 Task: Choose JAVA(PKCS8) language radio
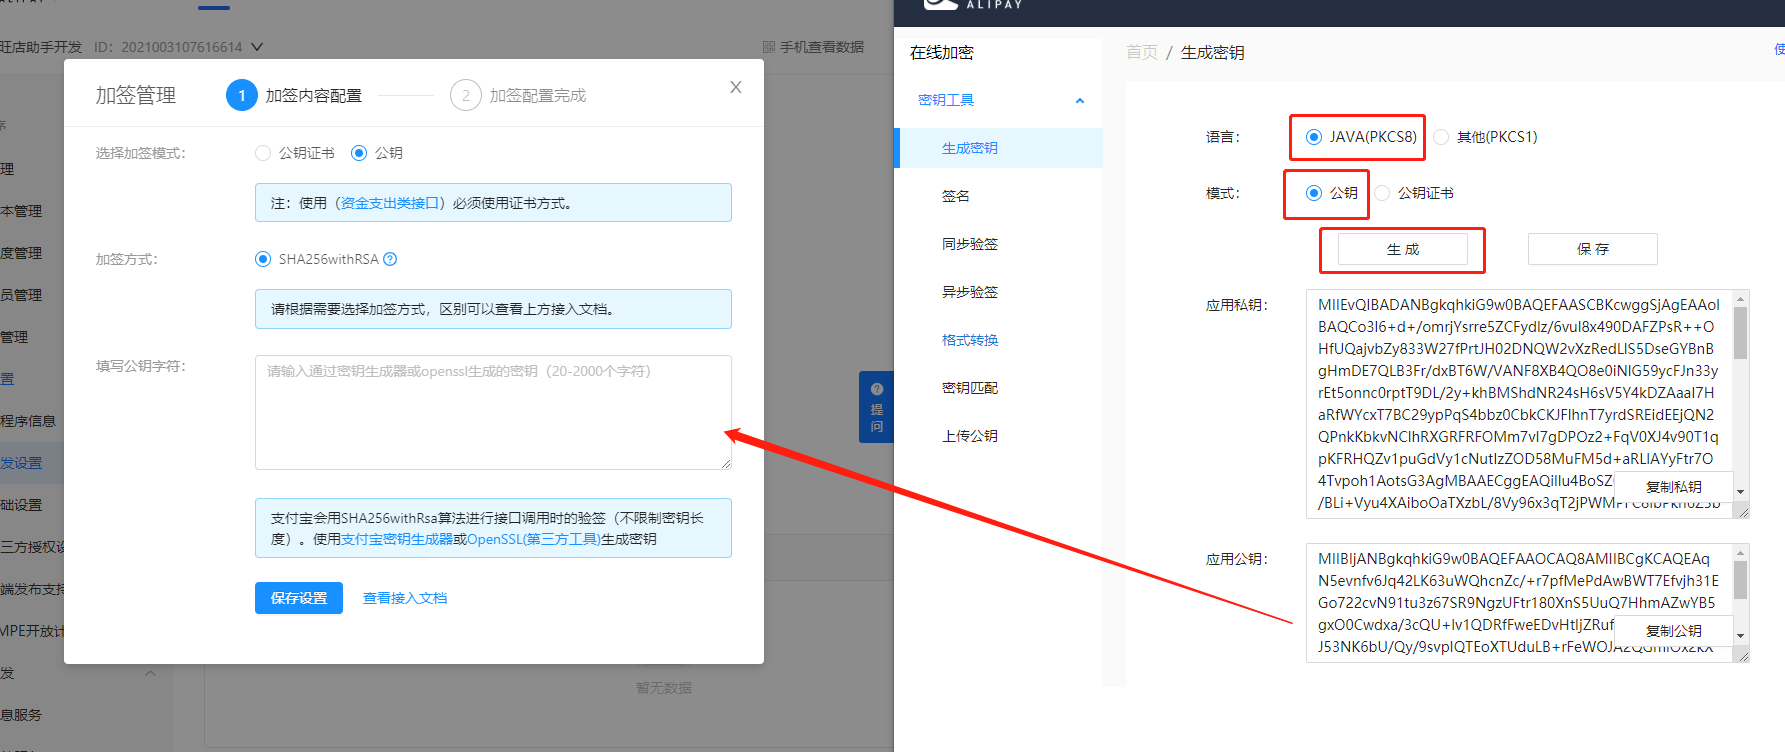pyautogui.click(x=1314, y=137)
